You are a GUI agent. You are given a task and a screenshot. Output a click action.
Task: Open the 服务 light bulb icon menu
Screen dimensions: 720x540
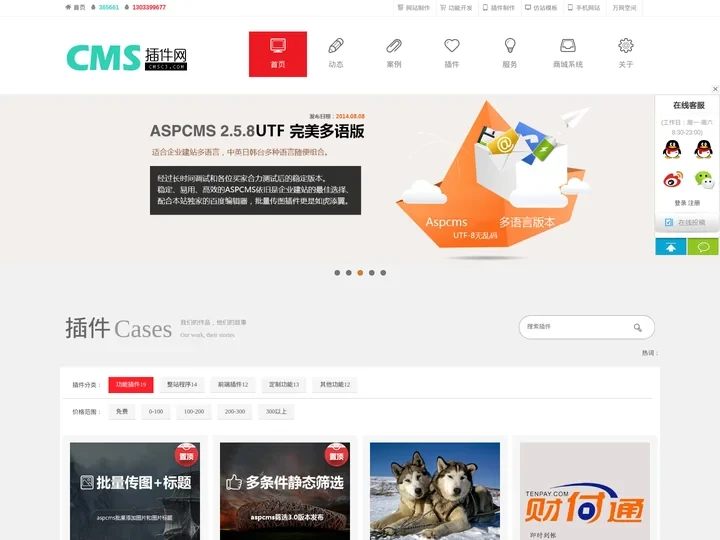(x=510, y=54)
